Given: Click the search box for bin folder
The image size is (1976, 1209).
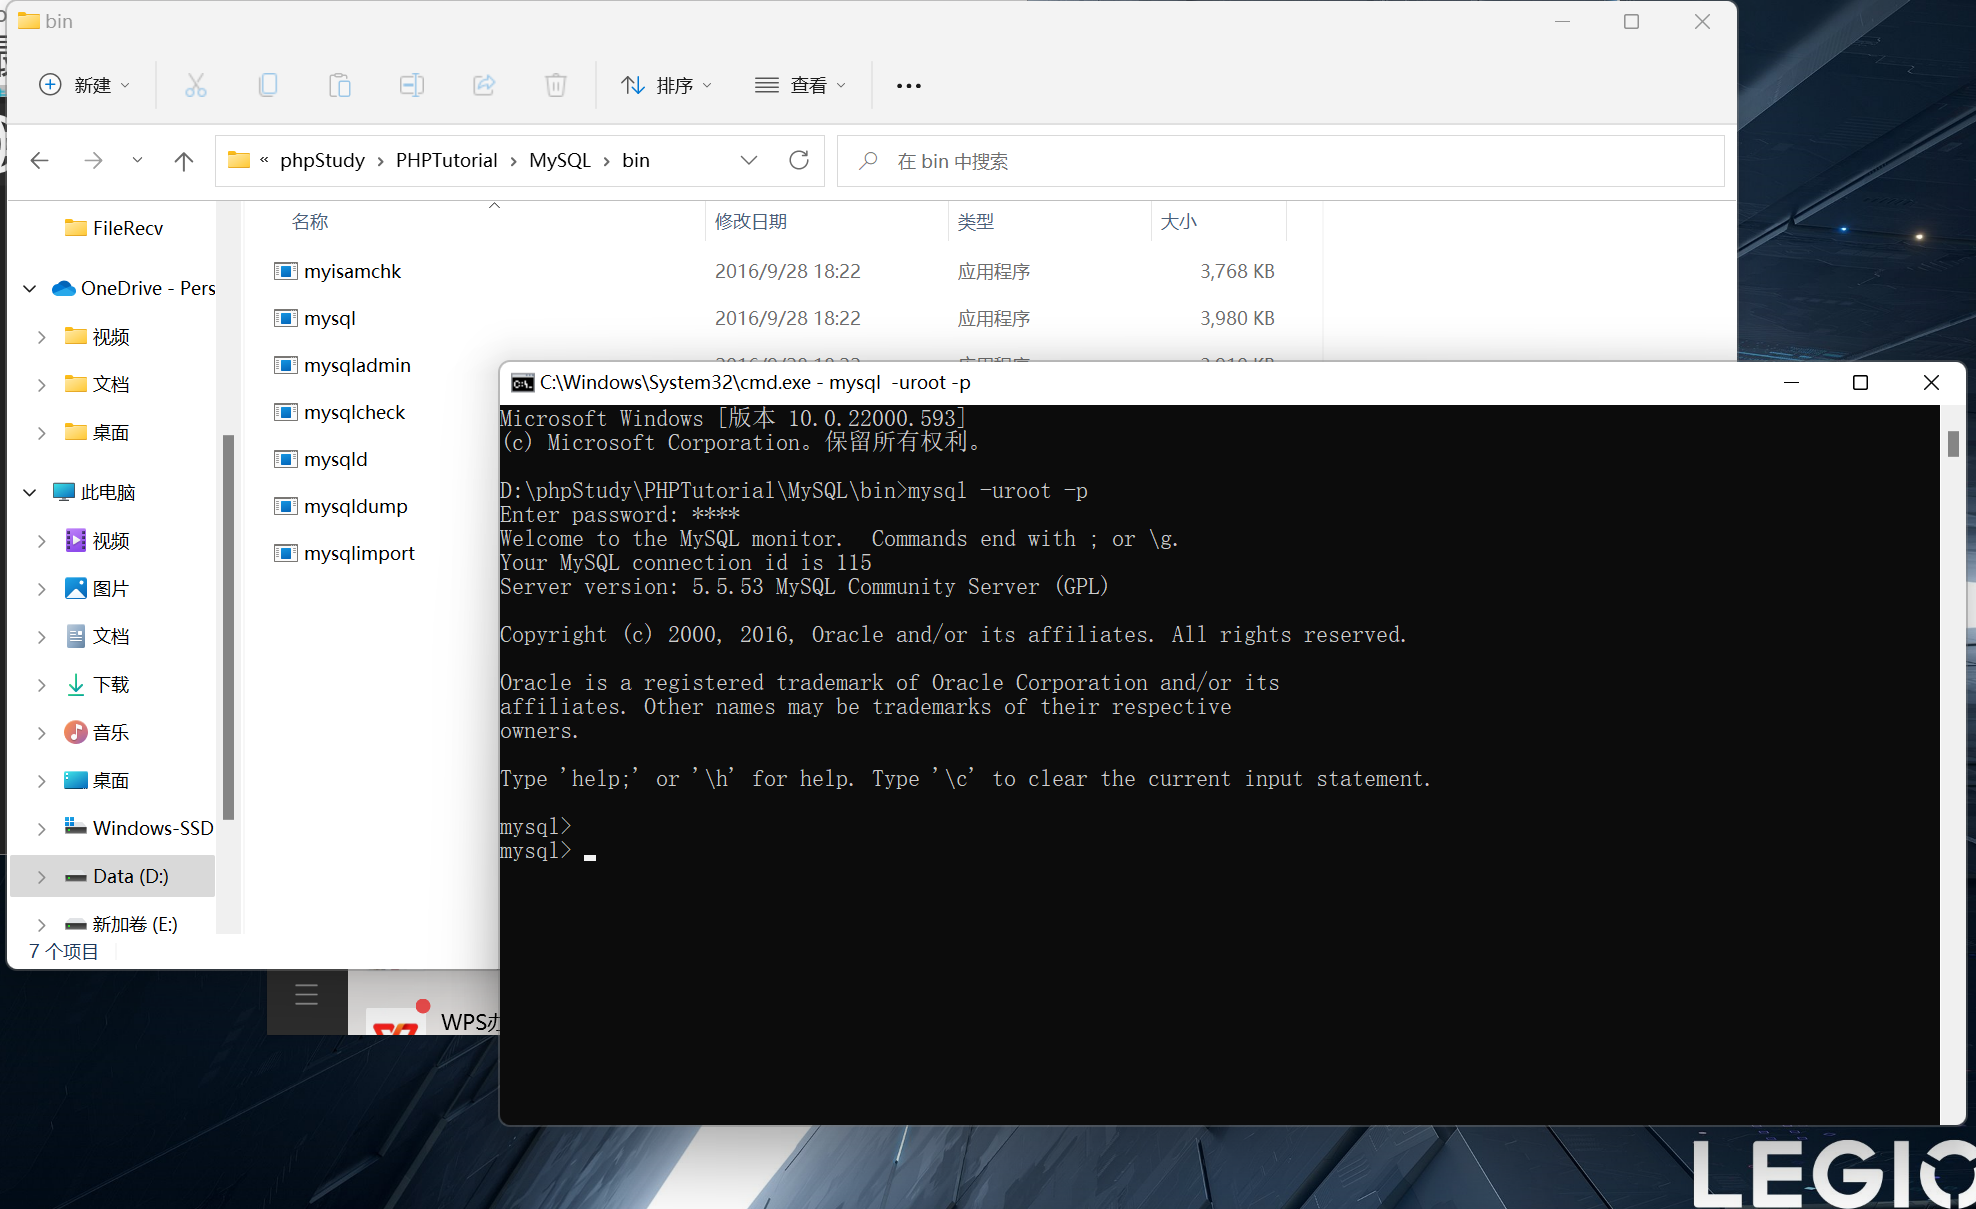Looking at the screenshot, I should coord(1280,161).
